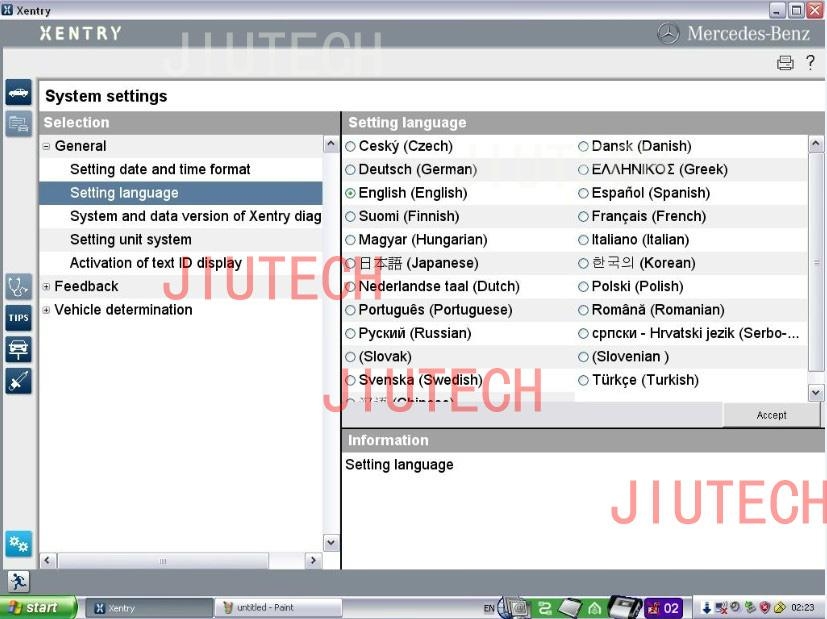Viewport: 827px width, 619px height.
Task: Click the Accept button
Action: pos(772,415)
